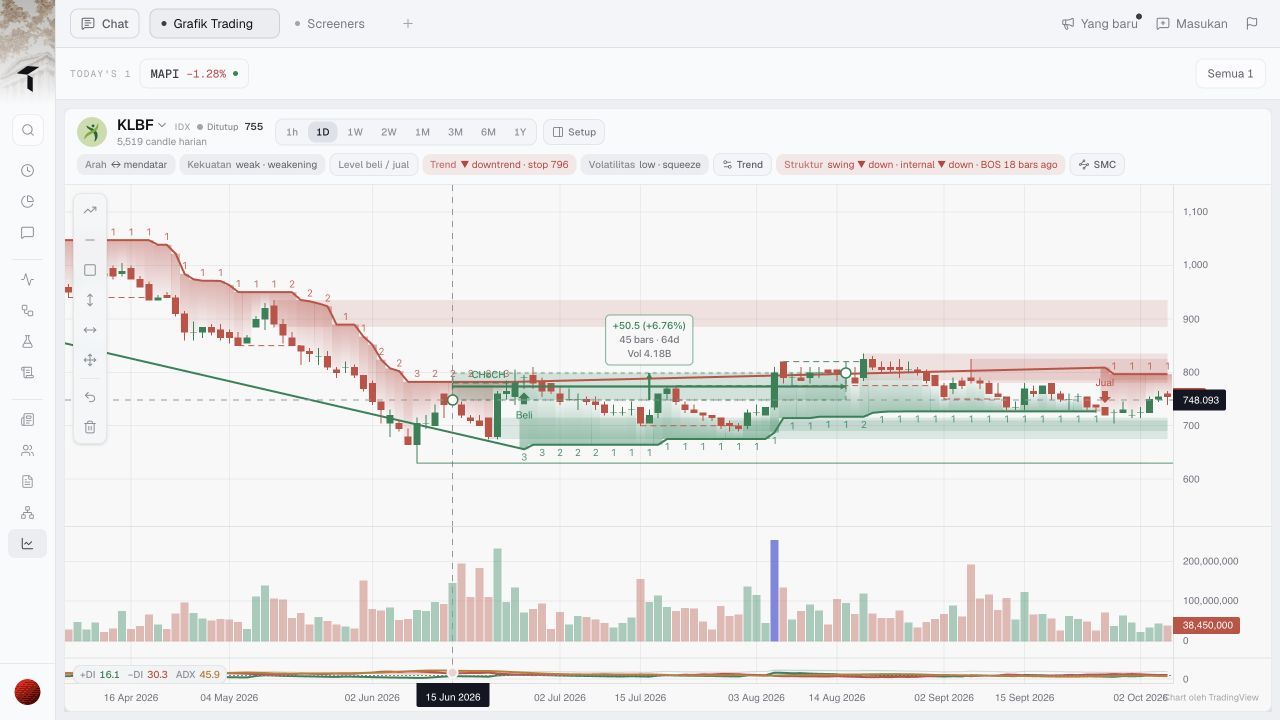Open the chat bubble sidebar icon

[x=28, y=233]
